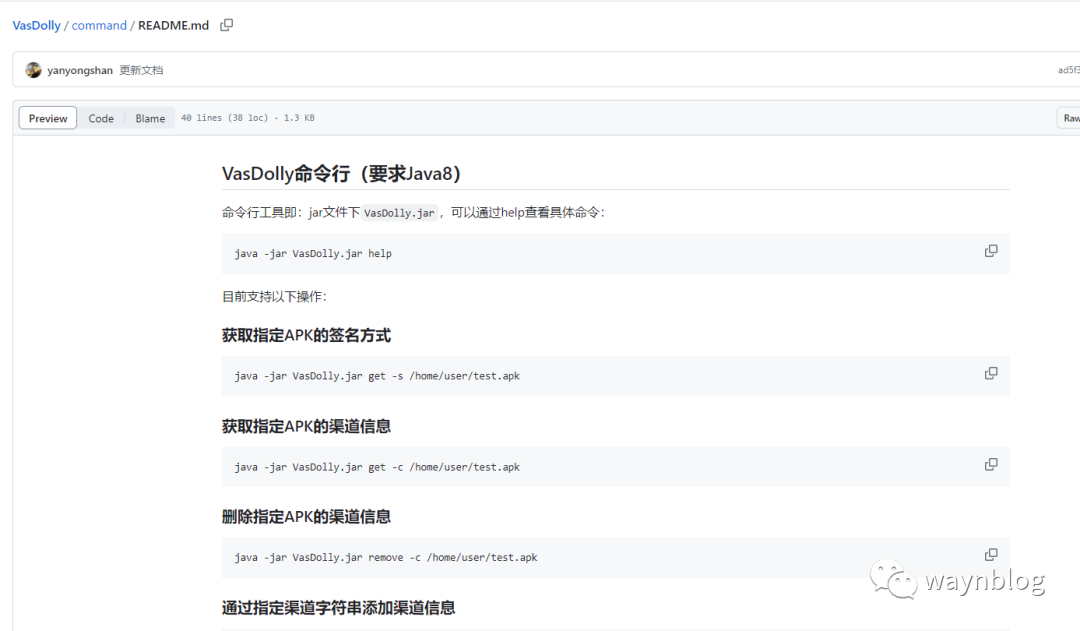1080x631 pixels.
Task: Click the 获取指定APK的渠道信息 heading
Action: [306, 426]
